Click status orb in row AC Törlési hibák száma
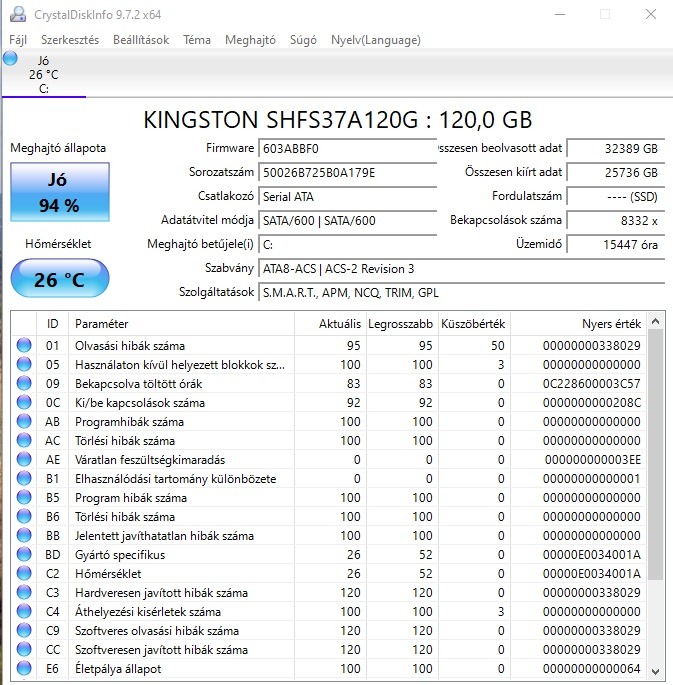673x685 pixels. coord(24,440)
